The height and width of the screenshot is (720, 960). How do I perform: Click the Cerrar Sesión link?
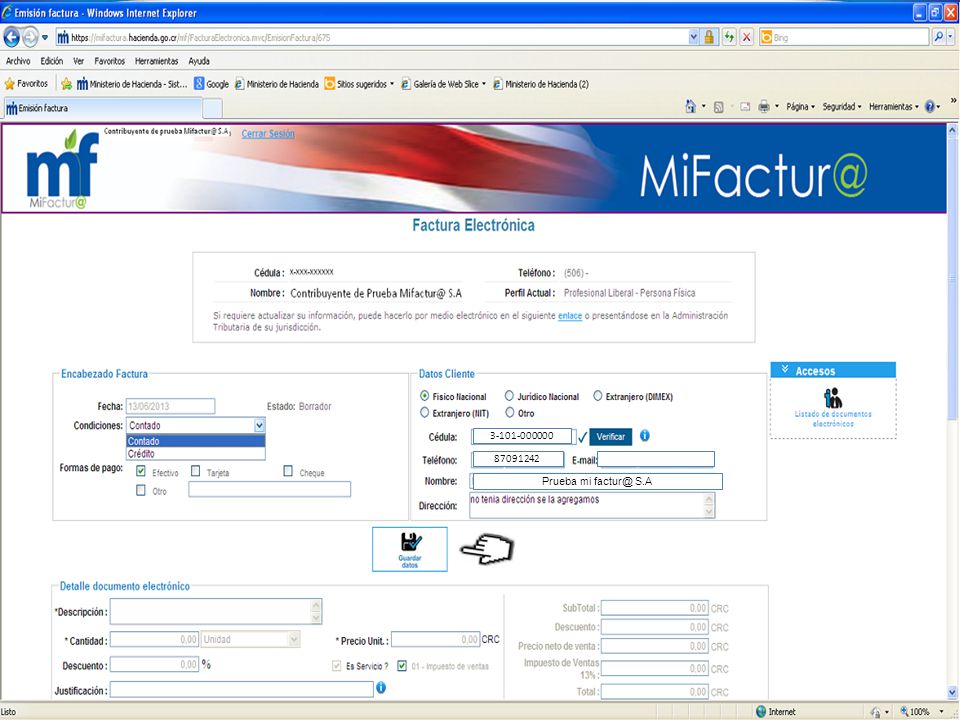click(268, 133)
